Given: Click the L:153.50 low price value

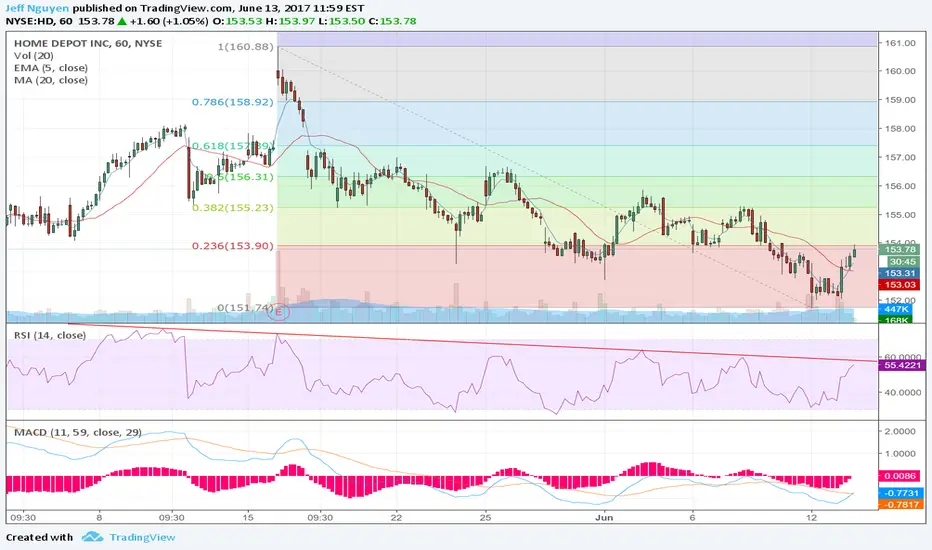Looking at the screenshot, I should click(341, 21).
